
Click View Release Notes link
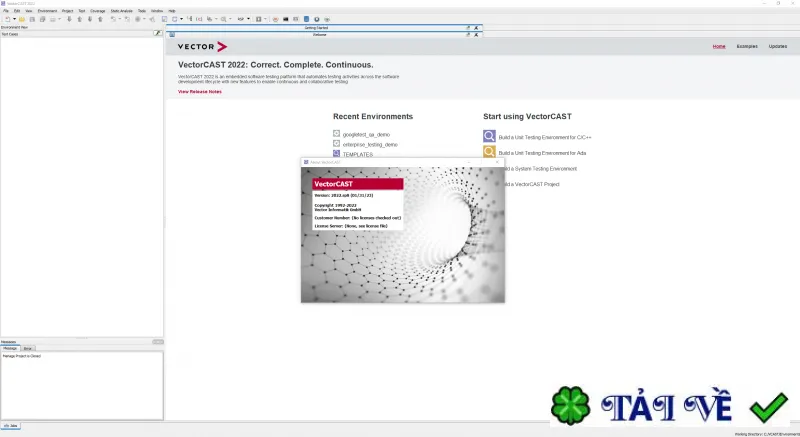click(x=199, y=92)
